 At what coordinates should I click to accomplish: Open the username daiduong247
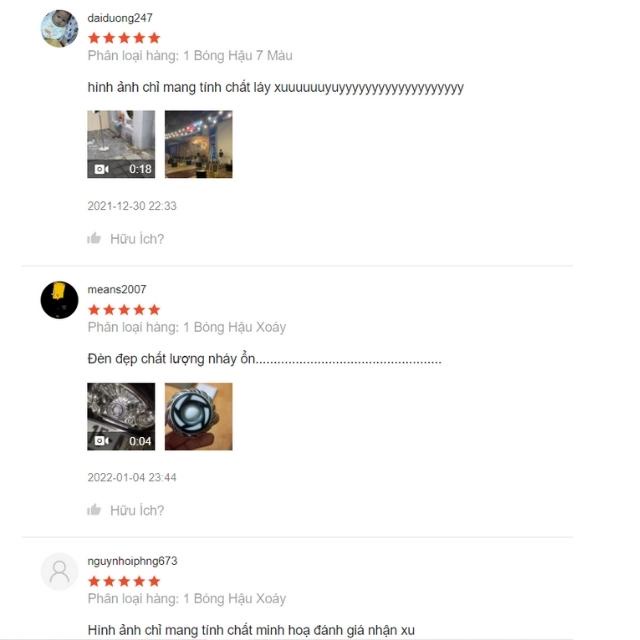(120, 18)
